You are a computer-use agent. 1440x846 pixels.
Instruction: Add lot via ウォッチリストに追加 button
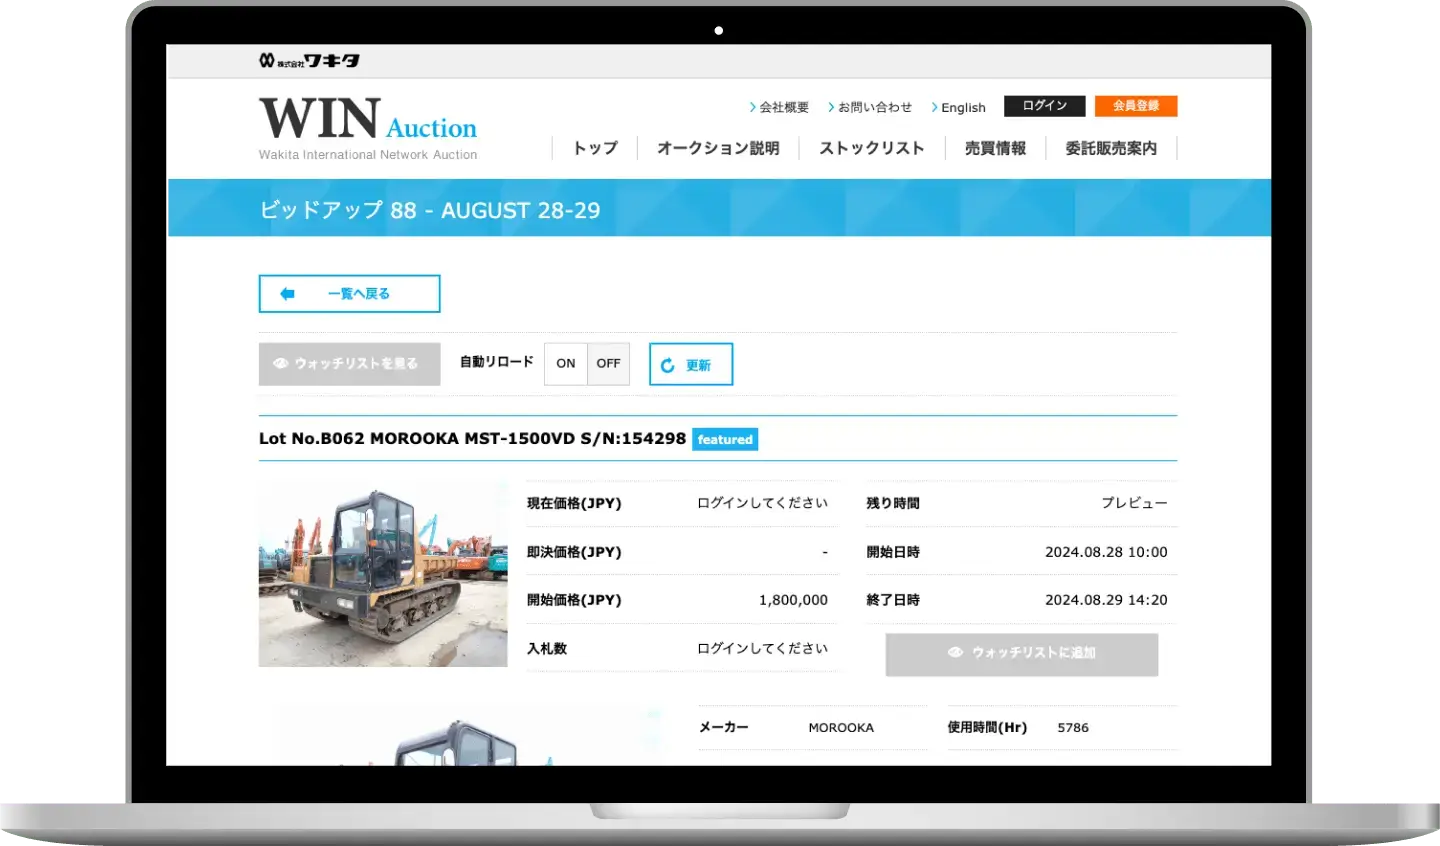(x=1022, y=654)
